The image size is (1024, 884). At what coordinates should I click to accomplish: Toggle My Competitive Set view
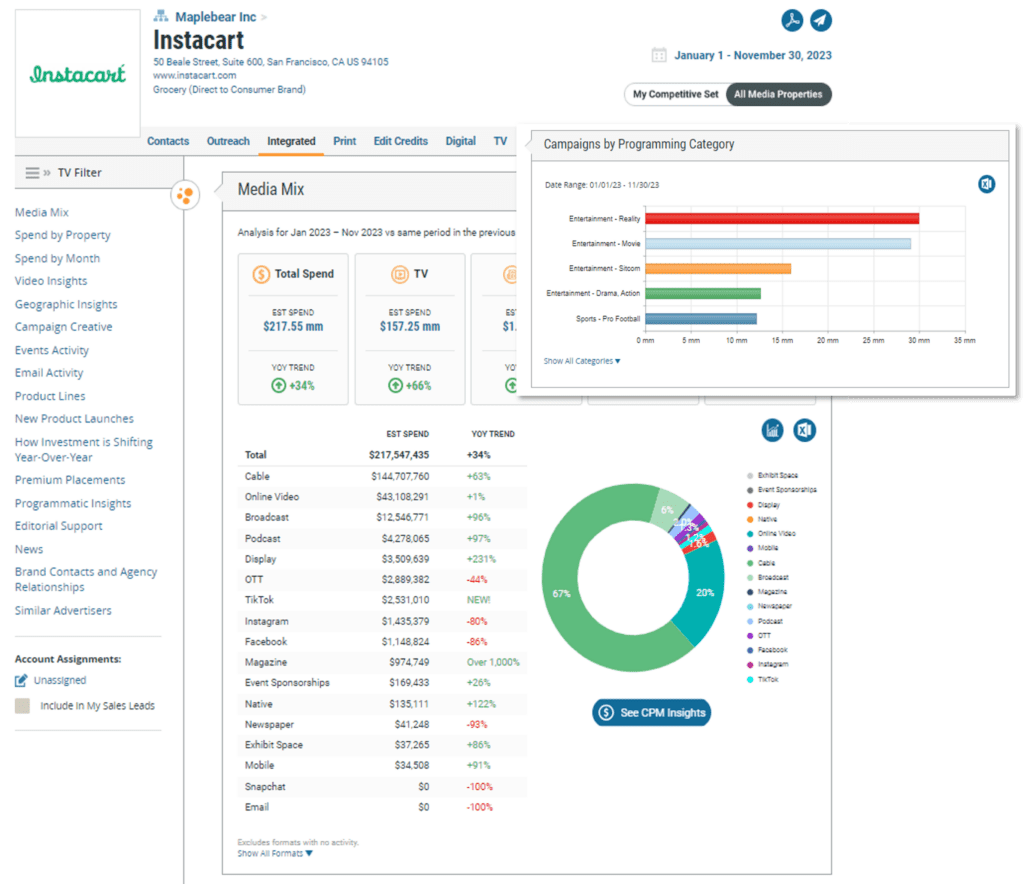[675, 94]
